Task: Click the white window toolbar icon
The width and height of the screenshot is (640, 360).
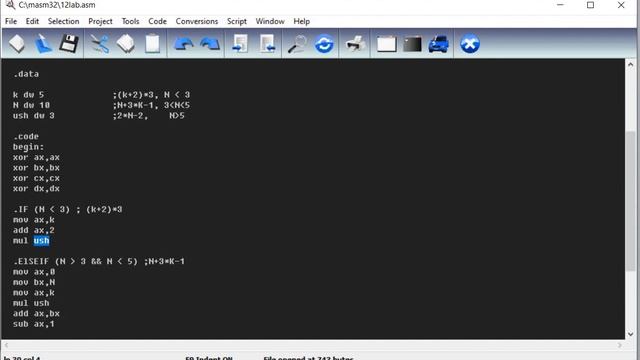Action: (386, 44)
